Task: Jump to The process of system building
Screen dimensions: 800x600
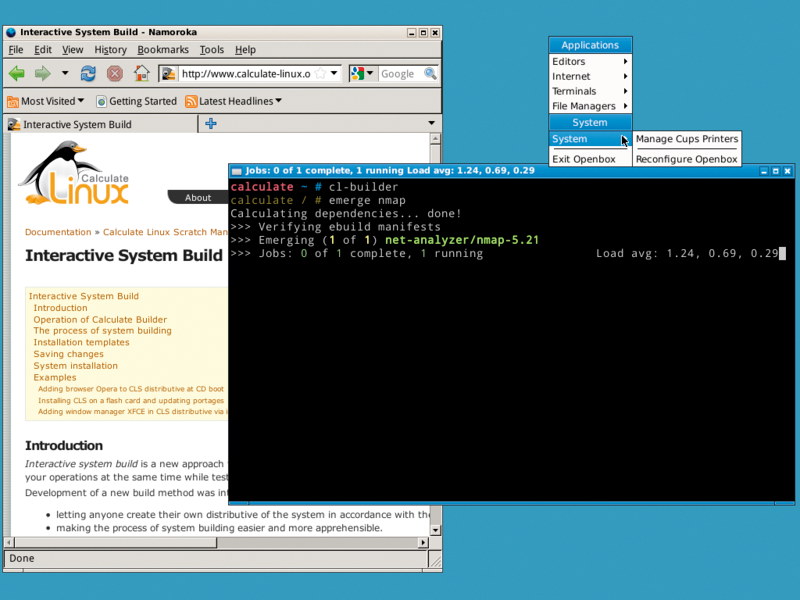Action: point(103,331)
